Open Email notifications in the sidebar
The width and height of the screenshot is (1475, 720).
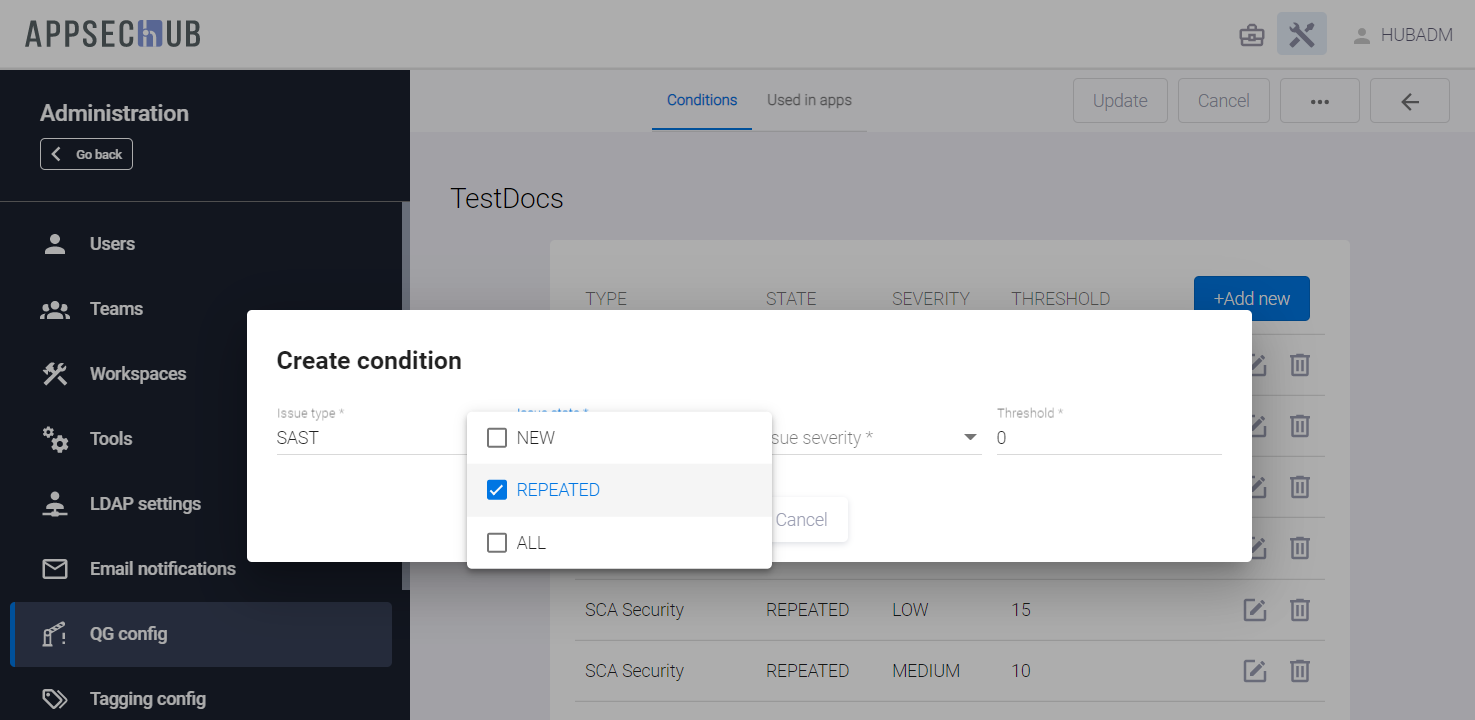162,569
